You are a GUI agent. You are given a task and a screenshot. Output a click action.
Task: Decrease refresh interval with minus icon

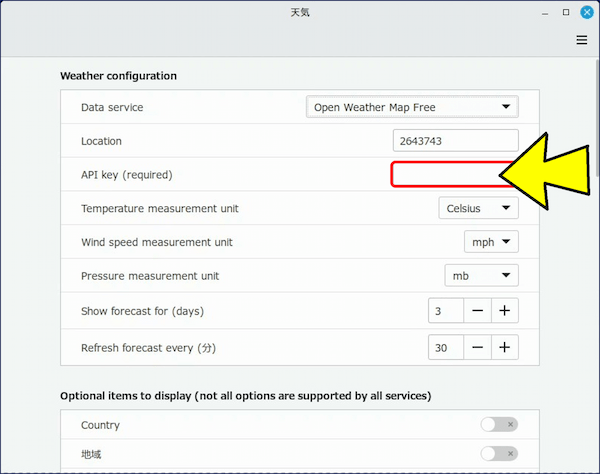pyautogui.click(x=477, y=347)
